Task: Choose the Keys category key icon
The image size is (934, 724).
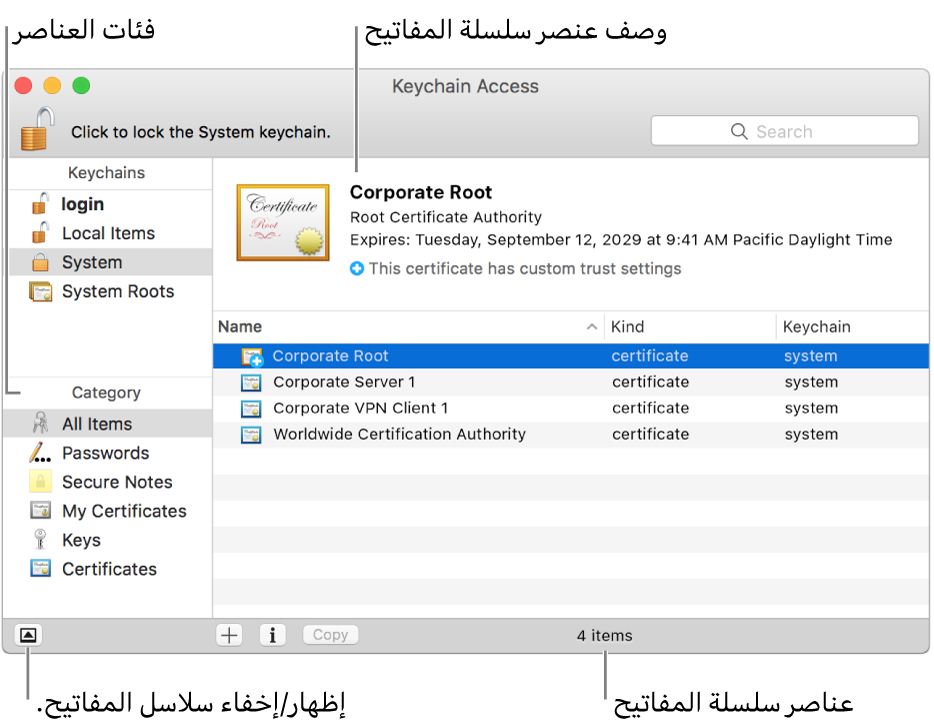Action: click(x=40, y=539)
